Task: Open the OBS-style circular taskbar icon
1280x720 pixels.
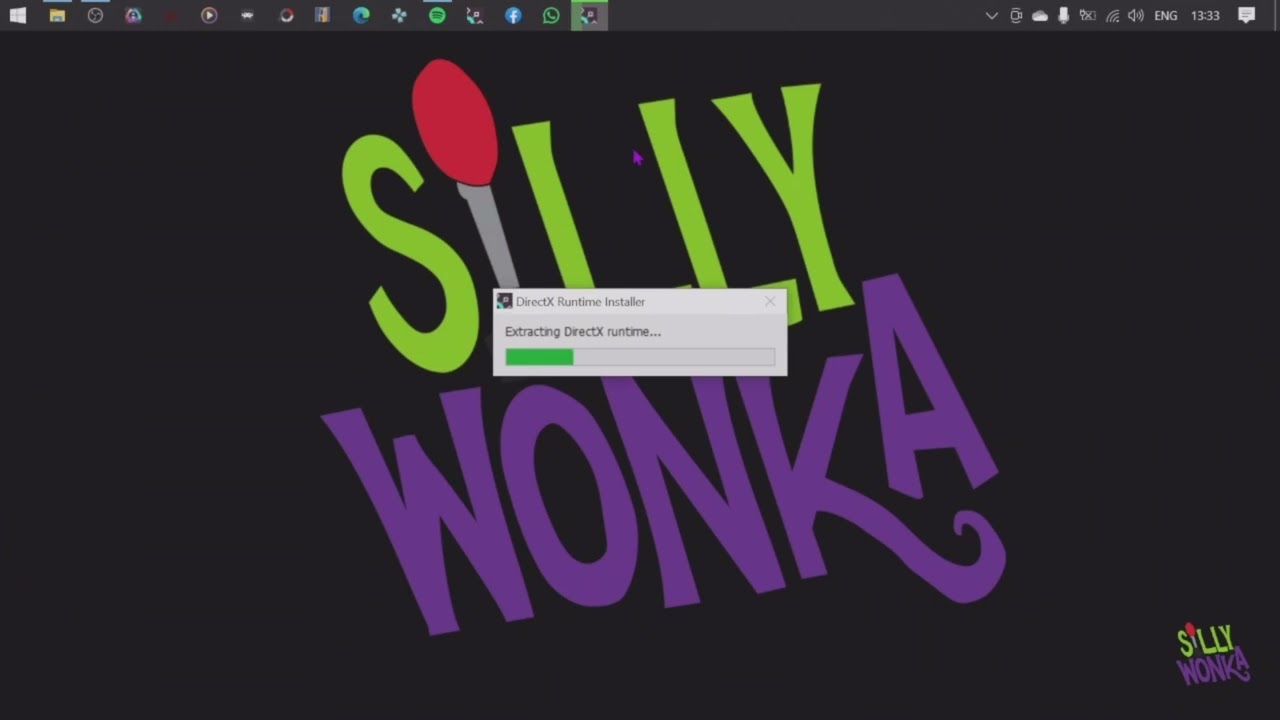Action: 95,15
